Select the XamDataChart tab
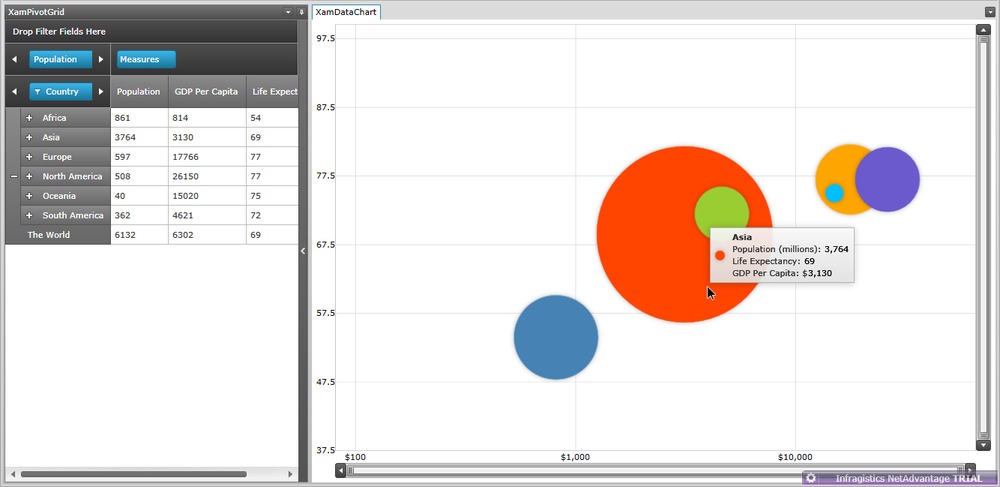This screenshot has height=487, width=1000. (345, 12)
